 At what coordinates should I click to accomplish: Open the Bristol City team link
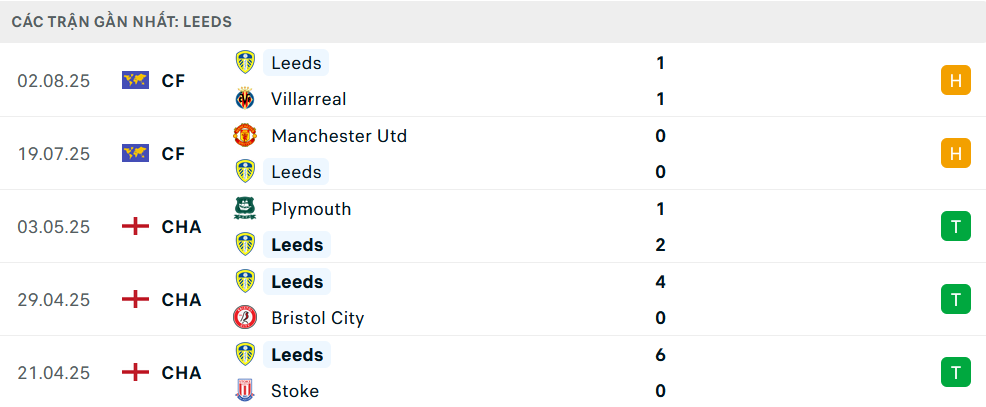[317, 318]
